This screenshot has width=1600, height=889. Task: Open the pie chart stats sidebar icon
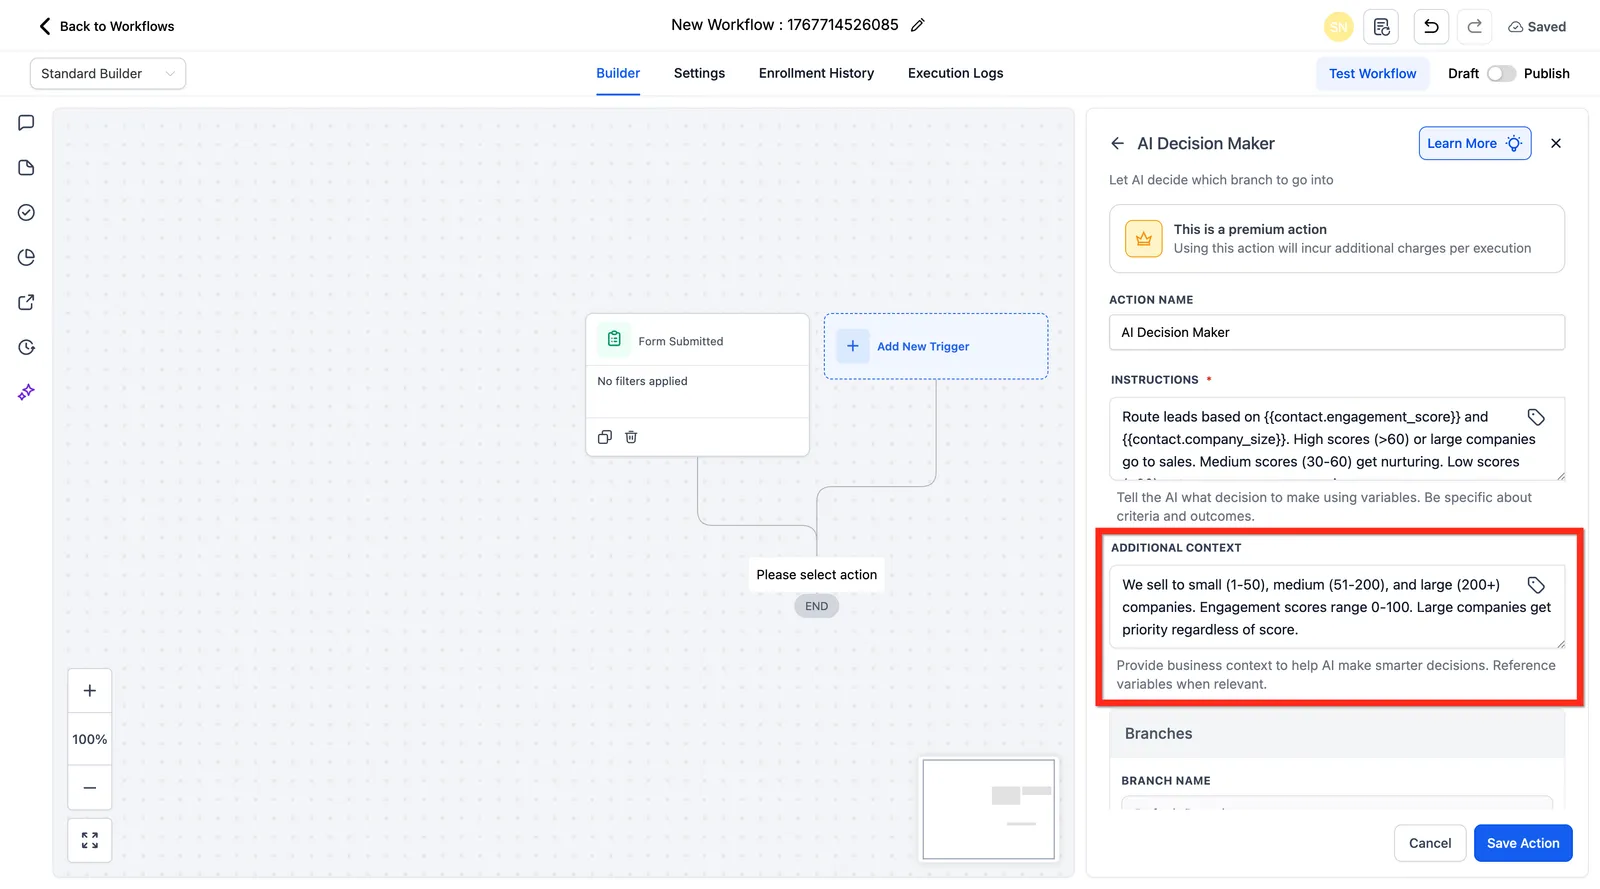coord(27,258)
